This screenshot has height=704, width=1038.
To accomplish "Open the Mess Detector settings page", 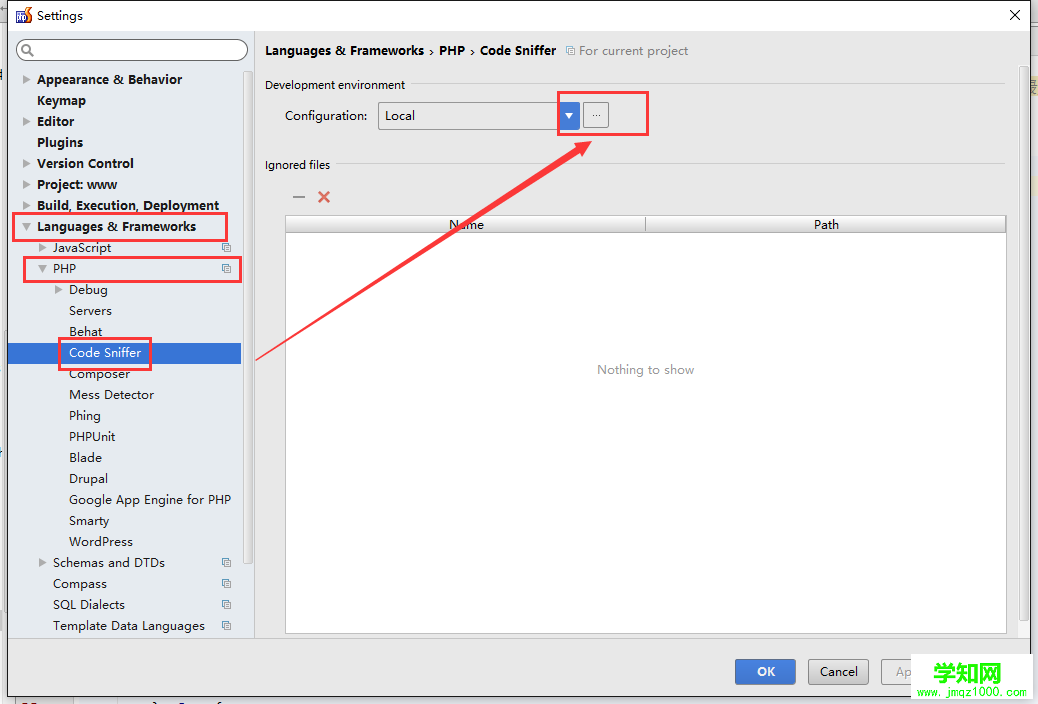I will [x=111, y=395].
